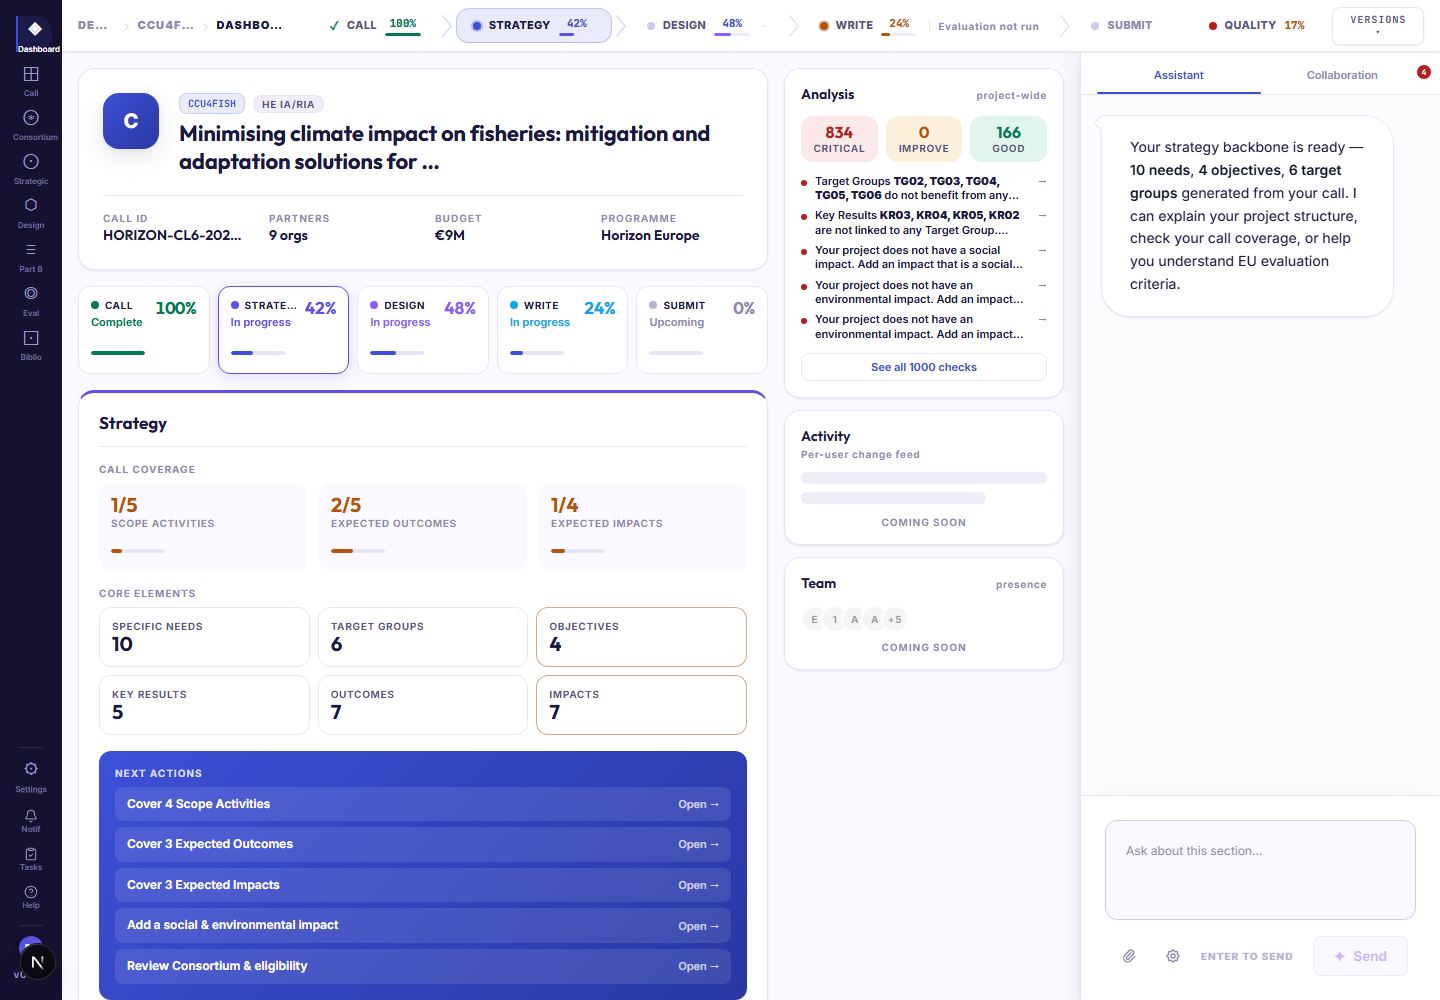Click the CCU4F… breadcrumb

(x=165, y=25)
